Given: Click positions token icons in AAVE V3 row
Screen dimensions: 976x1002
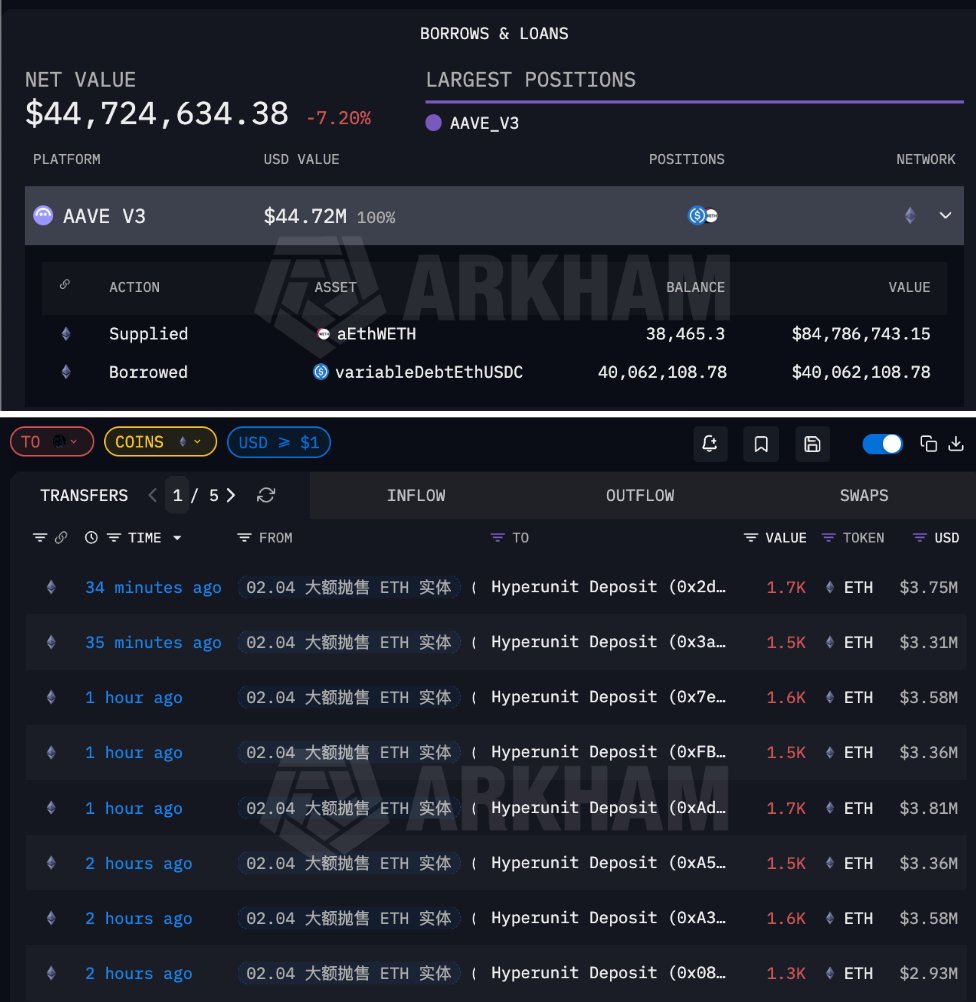Looking at the screenshot, I should (702, 215).
